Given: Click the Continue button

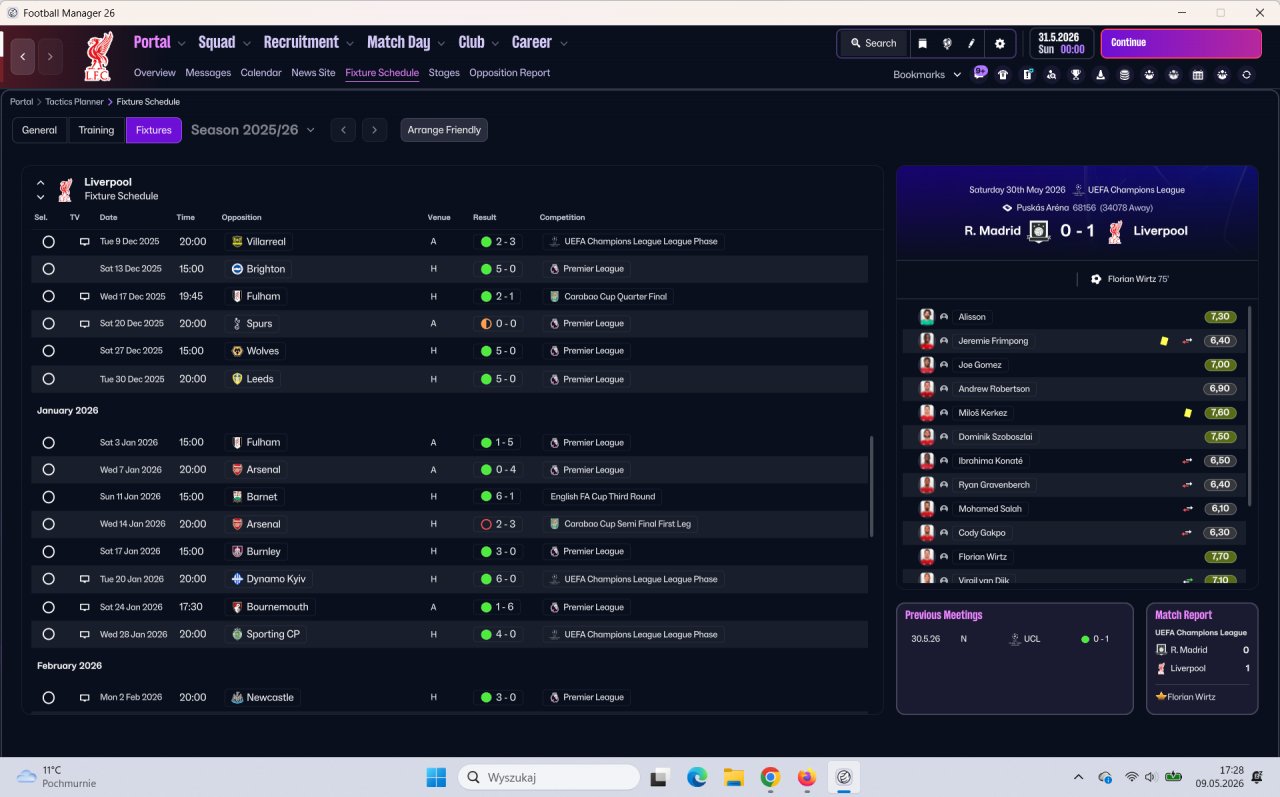Looking at the screenshot, I should pos(1181,43).
